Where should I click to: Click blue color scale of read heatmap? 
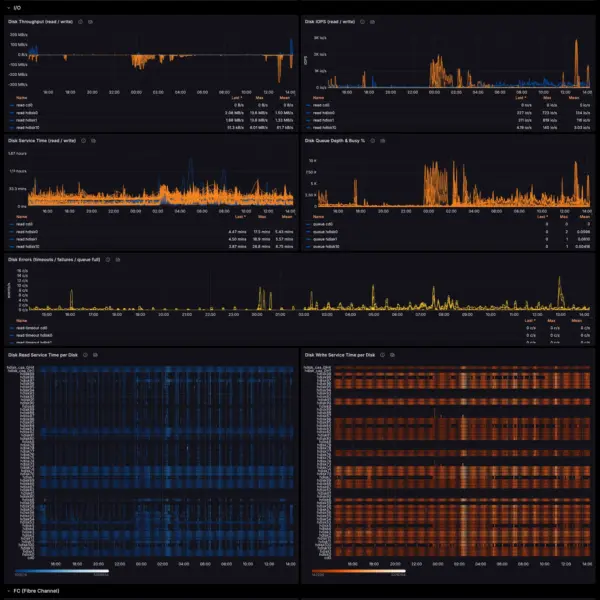coord(62,571)
